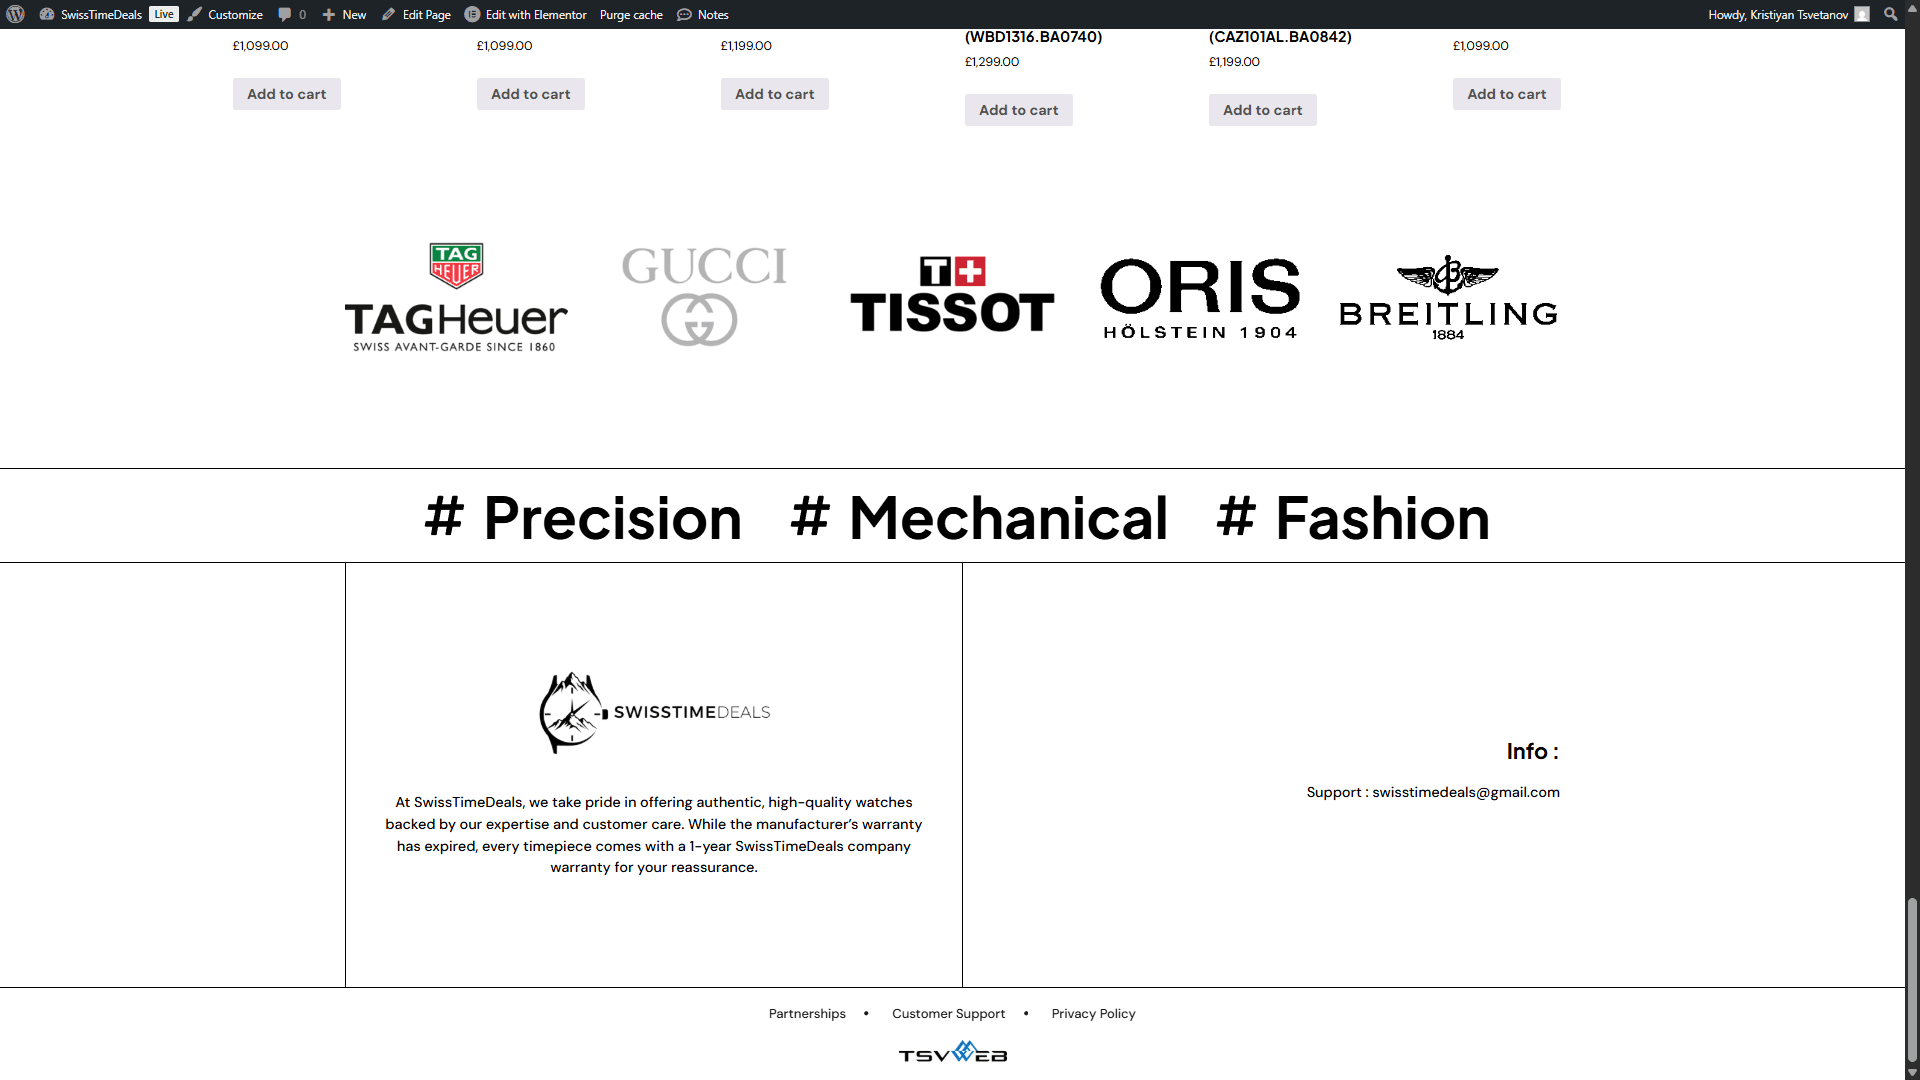The image size is (1920, 1080).
Task: Click Purge cache in the admin bar
Action: pyautogui.click(x=631, y=14)
